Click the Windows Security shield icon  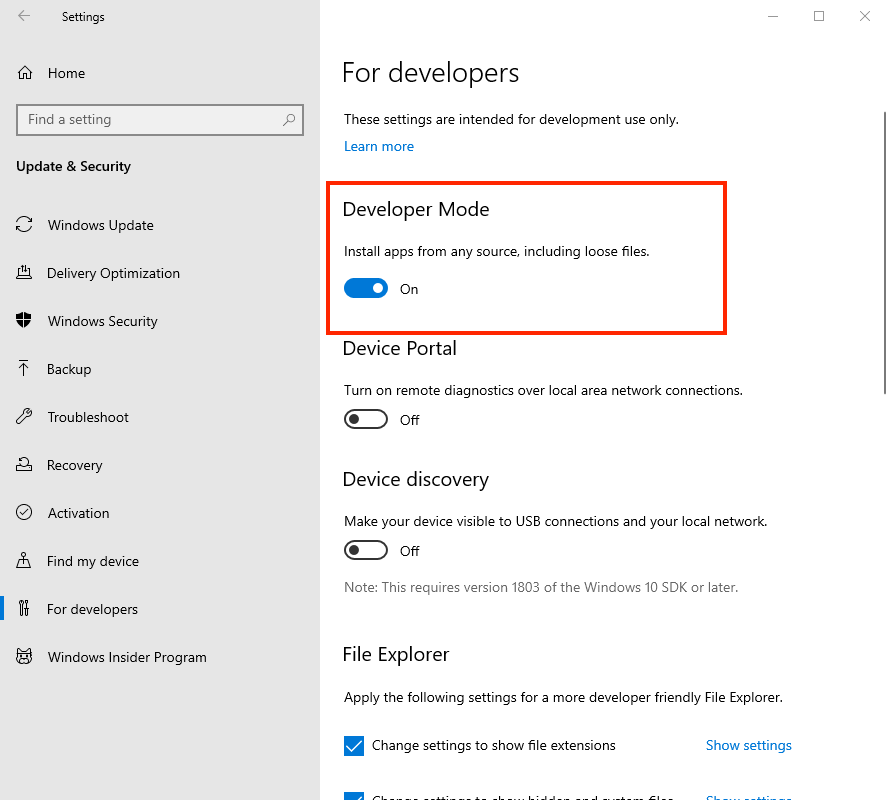(24, 320)
